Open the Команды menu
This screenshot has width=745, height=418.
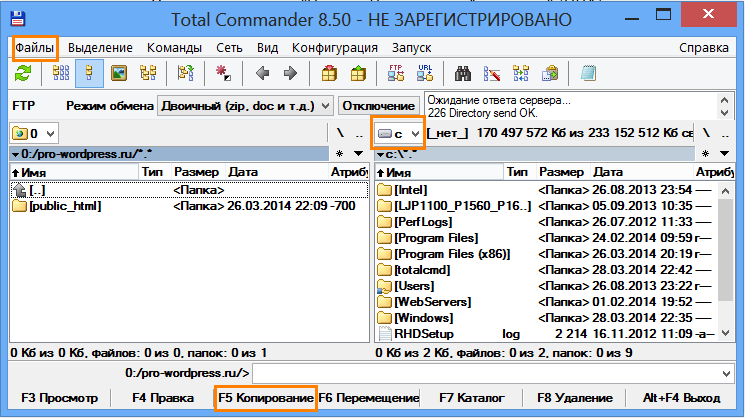tap(174, 48)
